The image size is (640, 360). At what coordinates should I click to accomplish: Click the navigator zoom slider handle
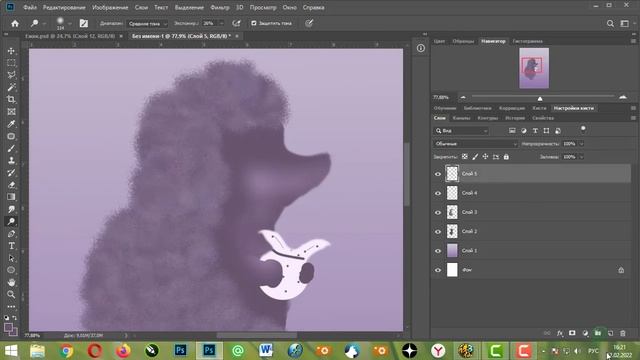pyautogui.click(x=540, y=98)
